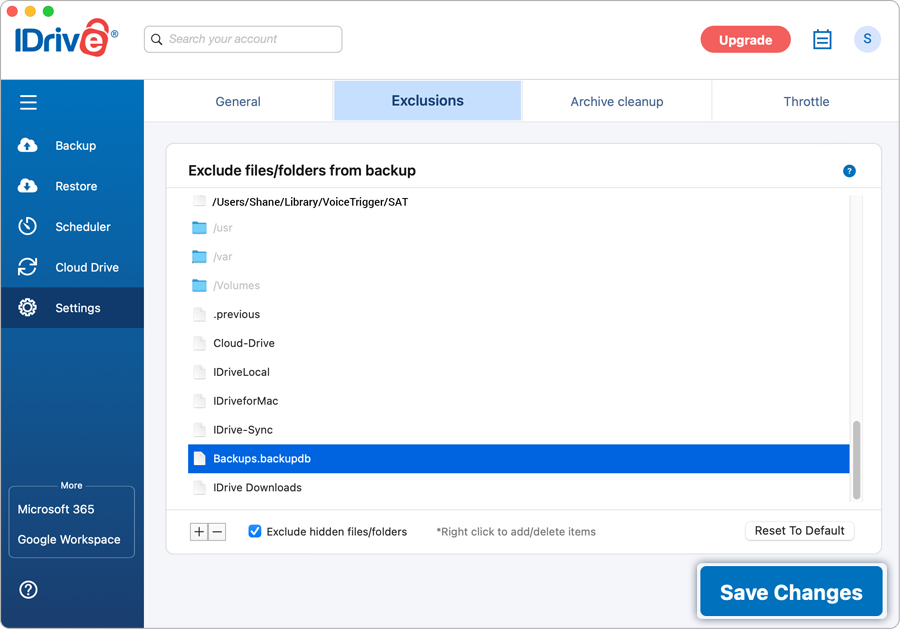Add an exclusion with the plus button
Viewport: 900px width, 629px height.
pyautogui.click(x=199, y=532)
